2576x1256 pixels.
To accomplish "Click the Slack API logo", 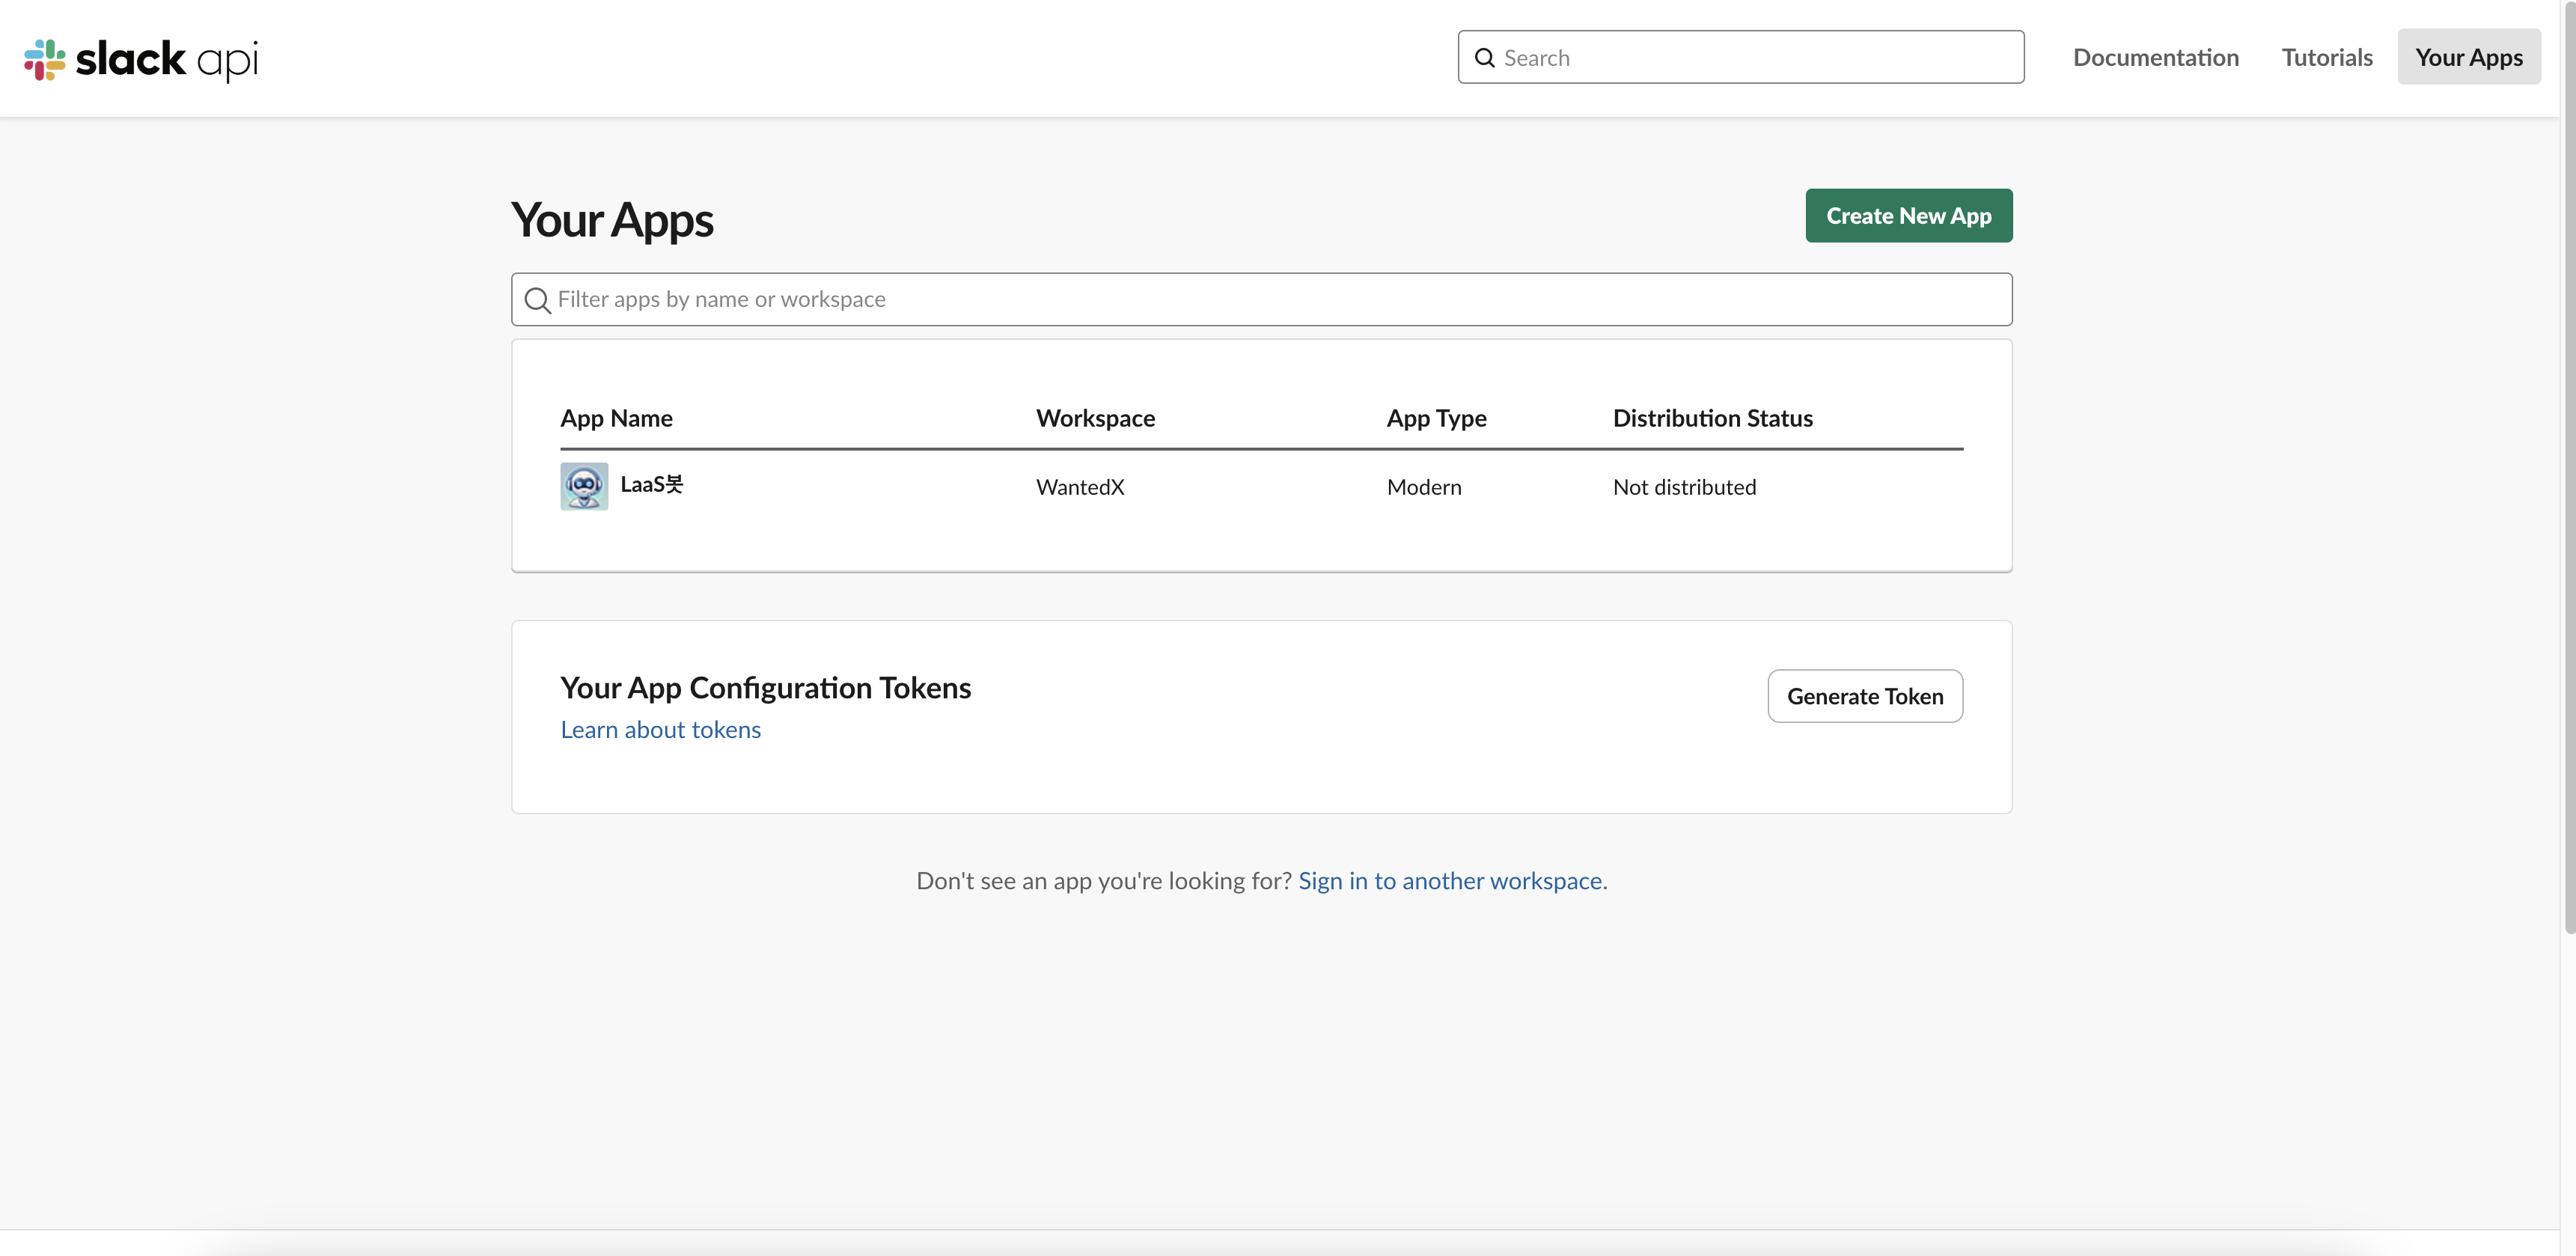I will pyautogui.click(x=141, y=59).
